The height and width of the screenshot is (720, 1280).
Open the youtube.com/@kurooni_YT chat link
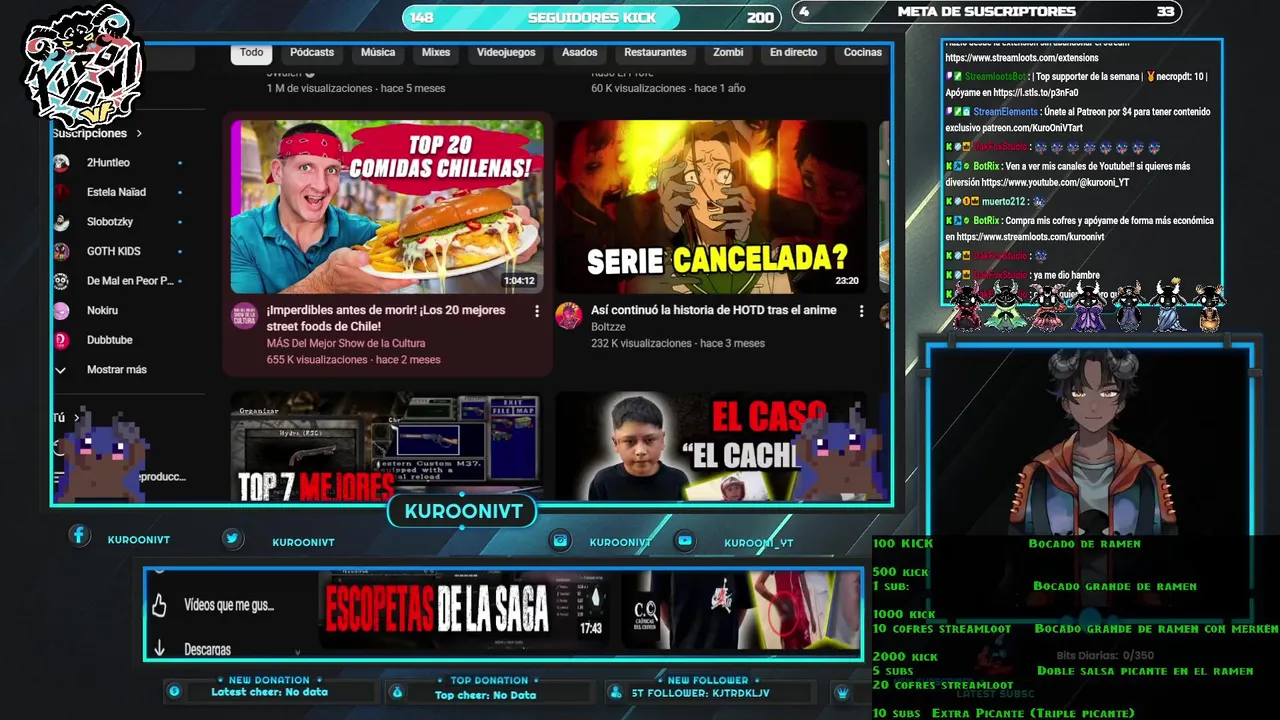pyautogui.click(x=1055, y=183)
